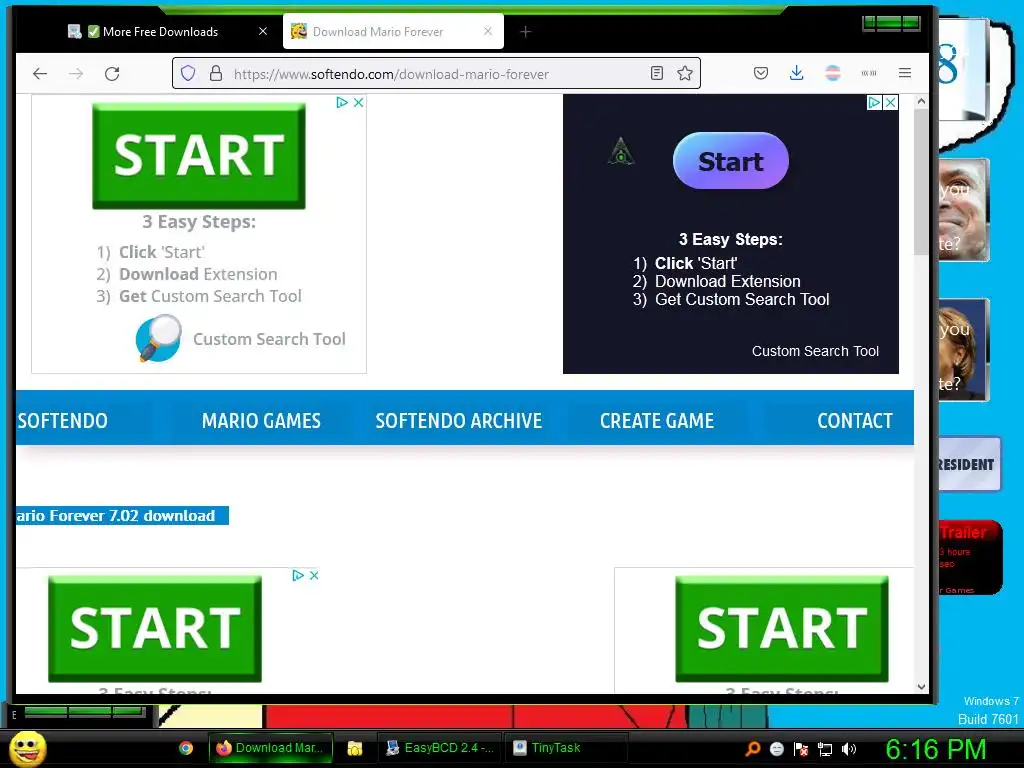Open the SOFTENDO nav item
Image resolution: width=1024 pixels, height=768 pixels.
63,421
